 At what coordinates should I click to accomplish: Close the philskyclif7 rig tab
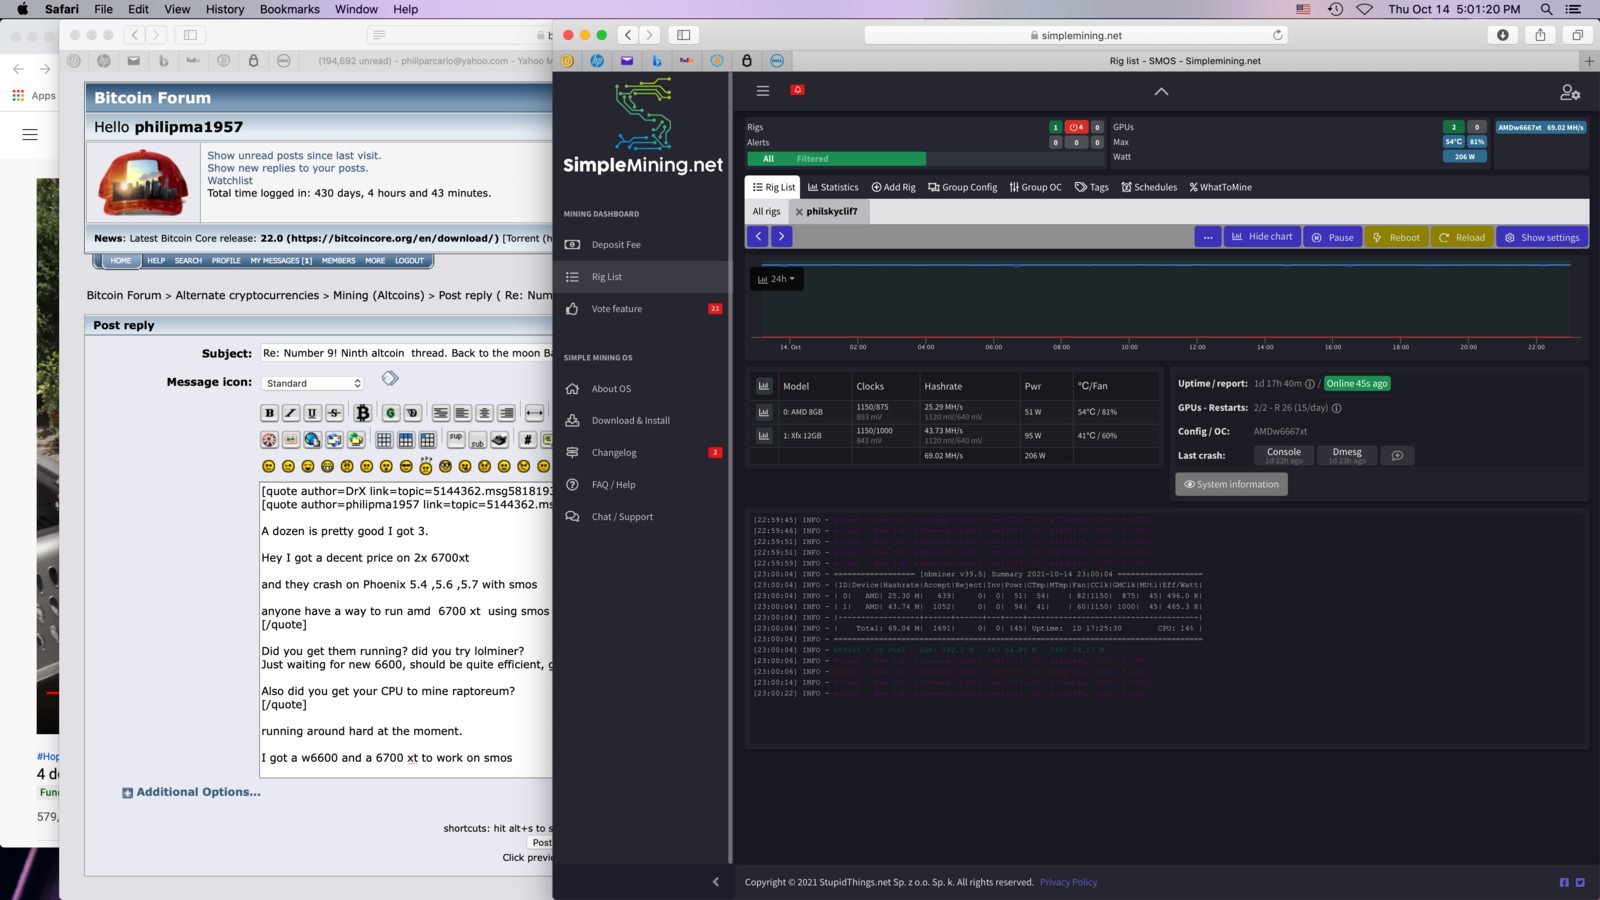click(799, 212)
